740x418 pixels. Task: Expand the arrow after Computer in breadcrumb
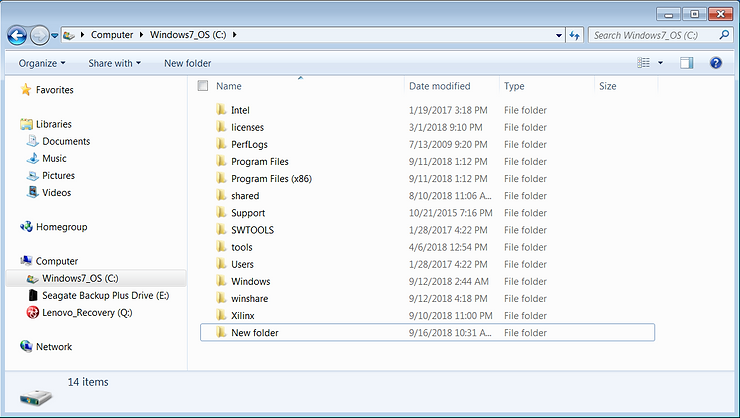point(142,35)
